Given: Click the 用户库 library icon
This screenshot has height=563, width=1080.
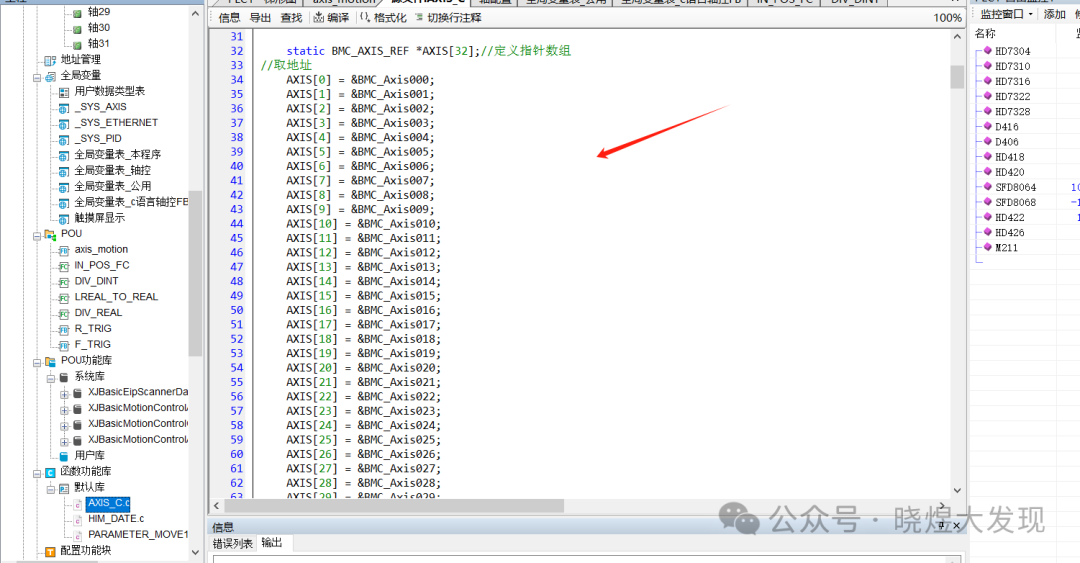Looking at the screenshot, I should 64,456.
